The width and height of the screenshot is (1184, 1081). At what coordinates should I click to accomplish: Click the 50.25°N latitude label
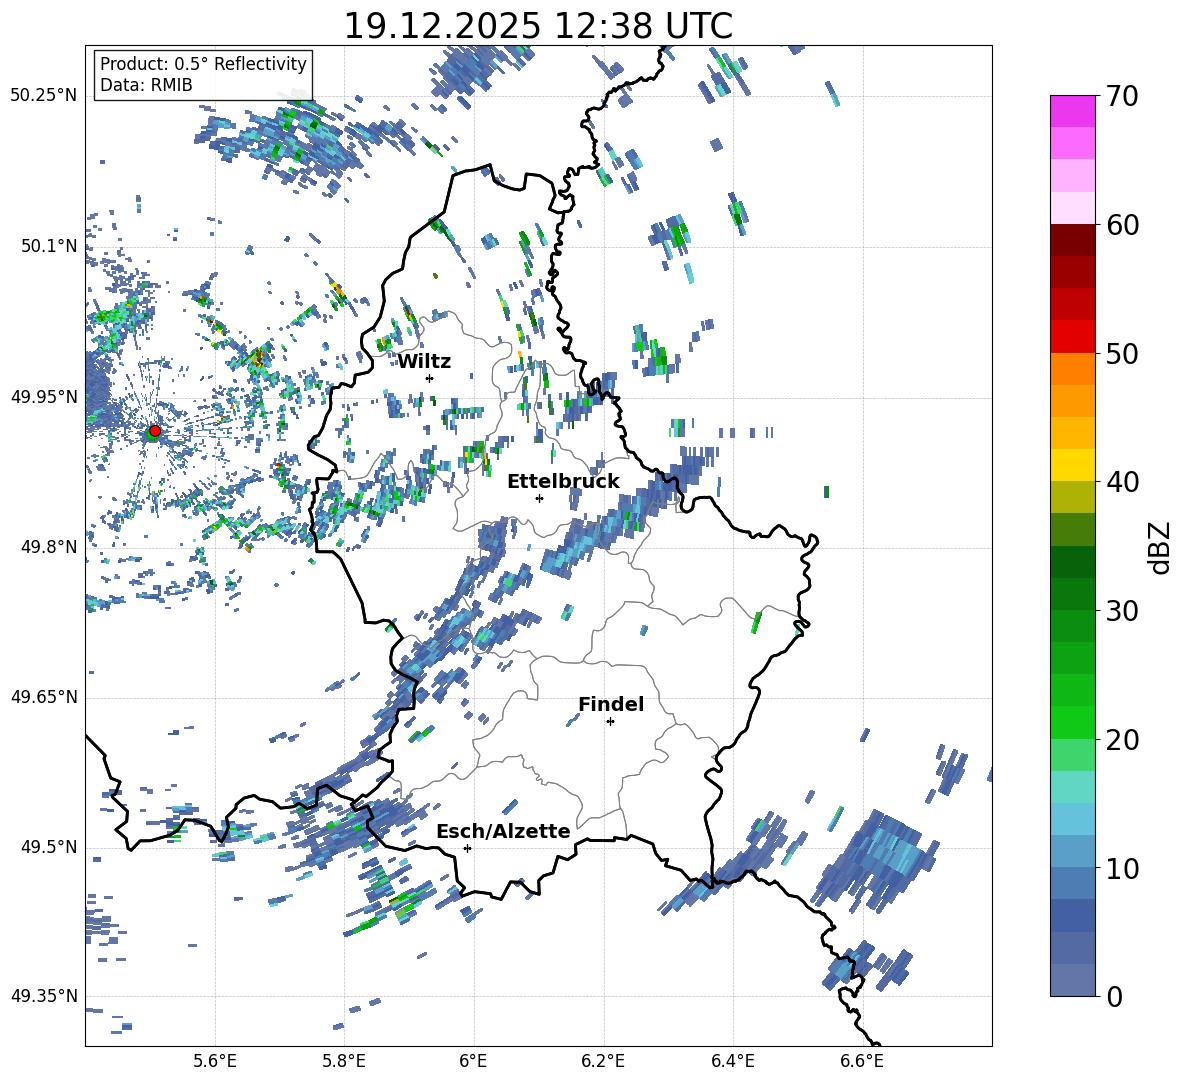click(x=44, y=96)
